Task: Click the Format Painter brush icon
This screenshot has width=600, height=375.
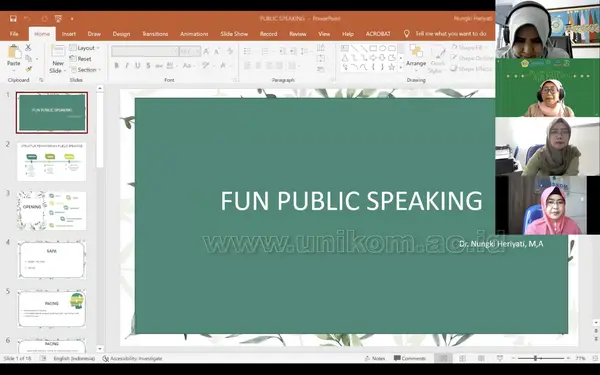Action: pos(29,69)
